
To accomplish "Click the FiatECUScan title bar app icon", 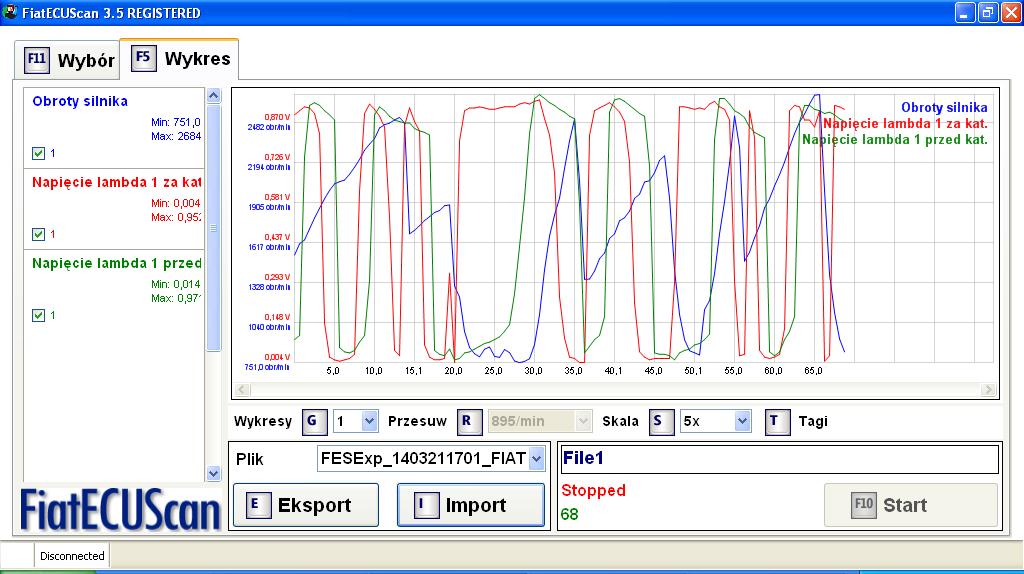I will tap(10, 12).
